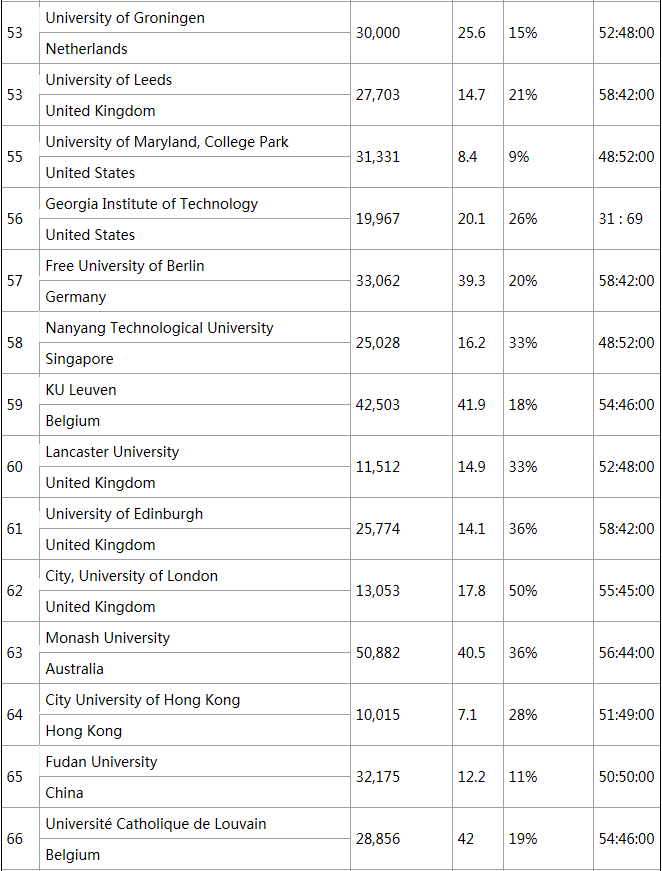
Task: Select Georgia Institute of Technology text
Action: pos(151,204)
